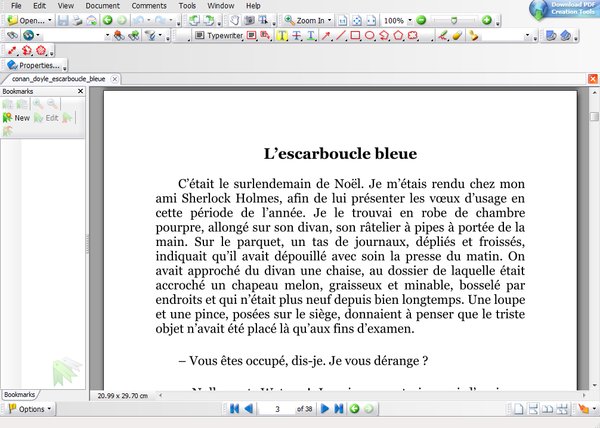Select the Oval drawing tool
The image size is (600, 428).
point(369,35)
